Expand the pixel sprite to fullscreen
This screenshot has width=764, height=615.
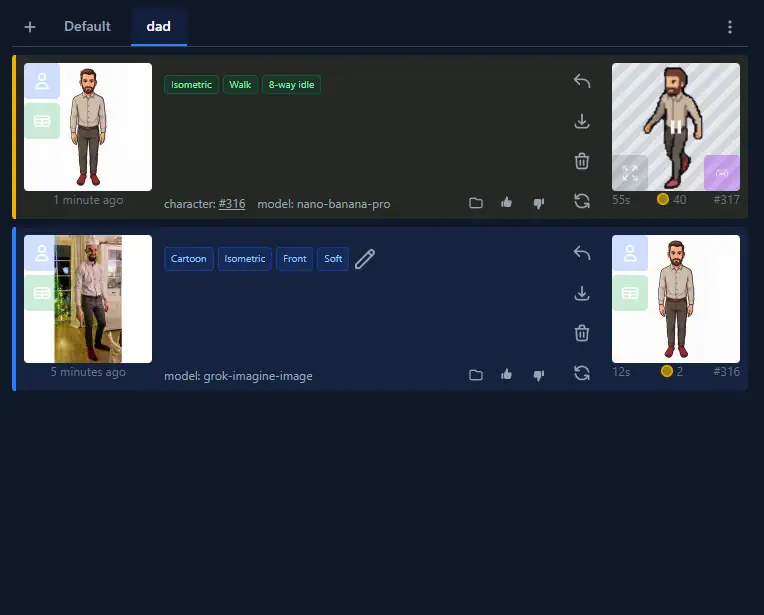click(x=630, y=172)
